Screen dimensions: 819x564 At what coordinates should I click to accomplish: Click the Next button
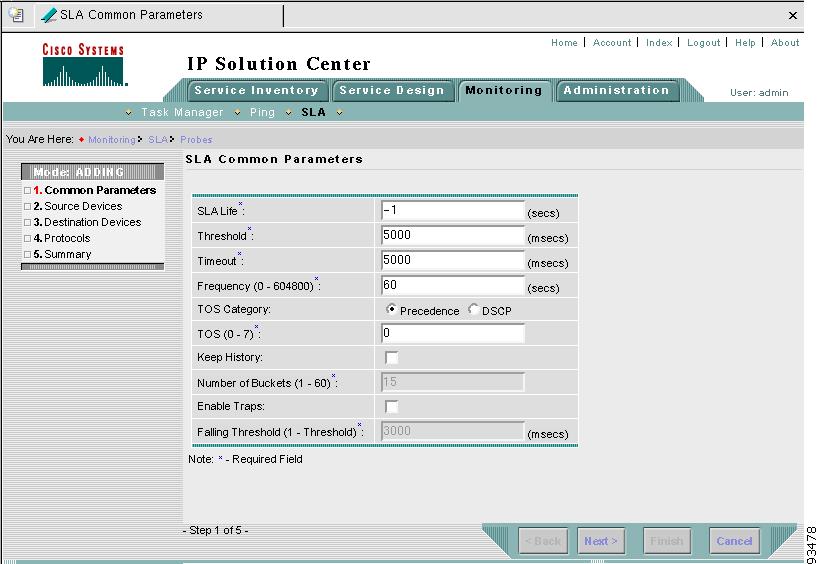point(601,541)
